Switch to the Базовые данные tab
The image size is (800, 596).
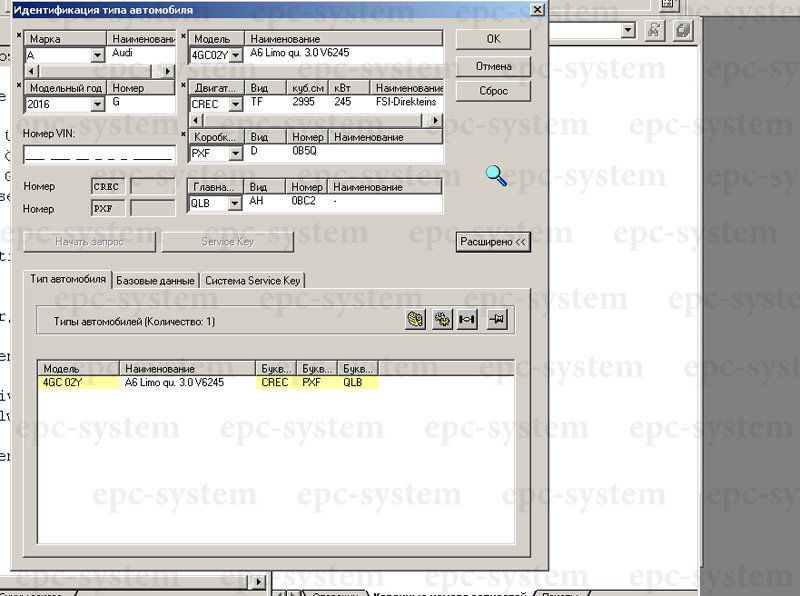(157, 281)
